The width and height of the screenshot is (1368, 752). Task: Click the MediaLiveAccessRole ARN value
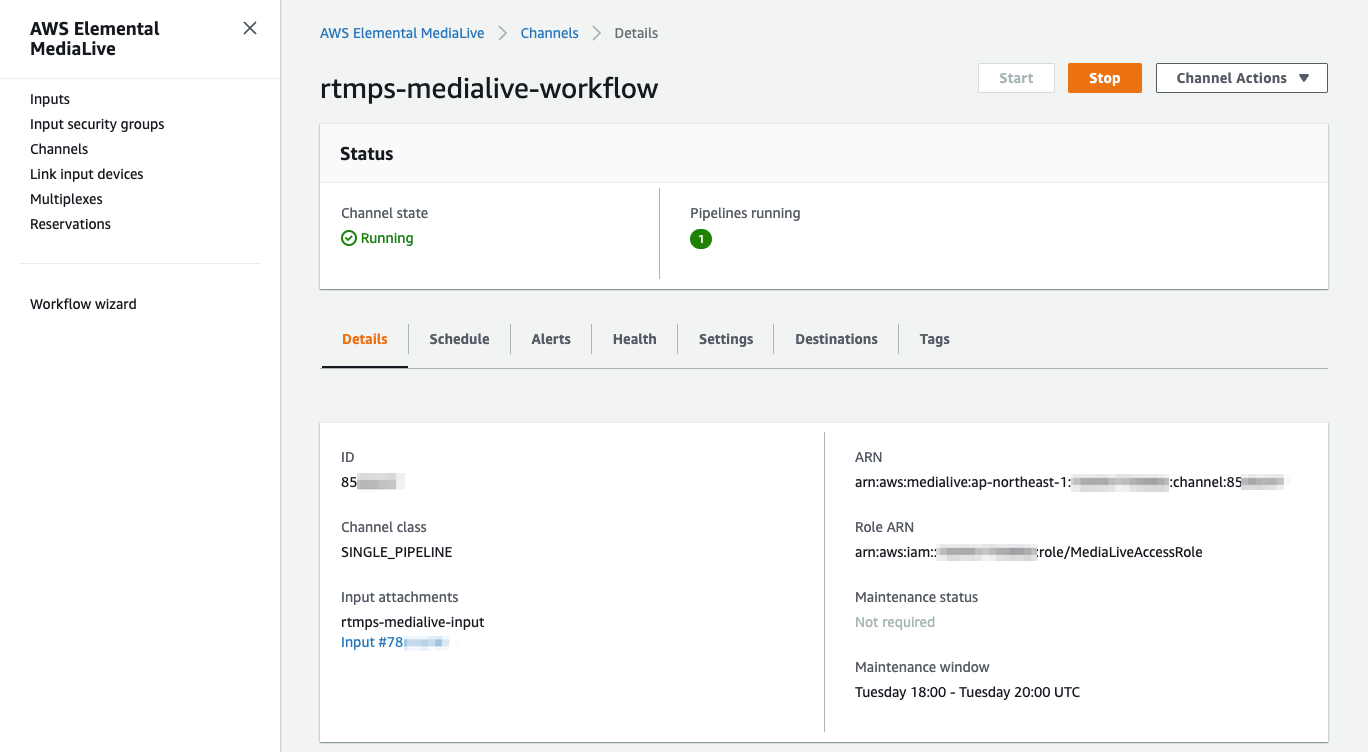(x=1029, y=552)
